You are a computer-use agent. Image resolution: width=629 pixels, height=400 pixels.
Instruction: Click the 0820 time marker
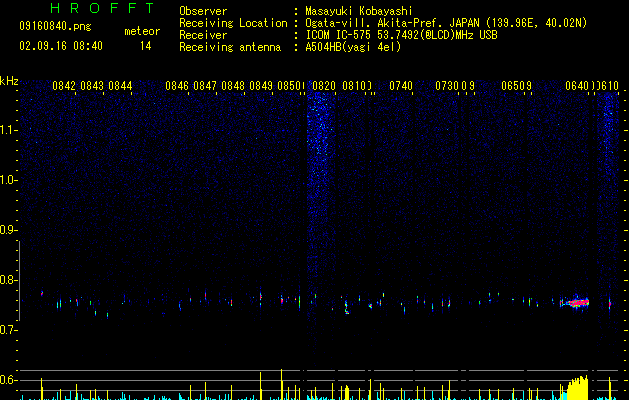324,86
